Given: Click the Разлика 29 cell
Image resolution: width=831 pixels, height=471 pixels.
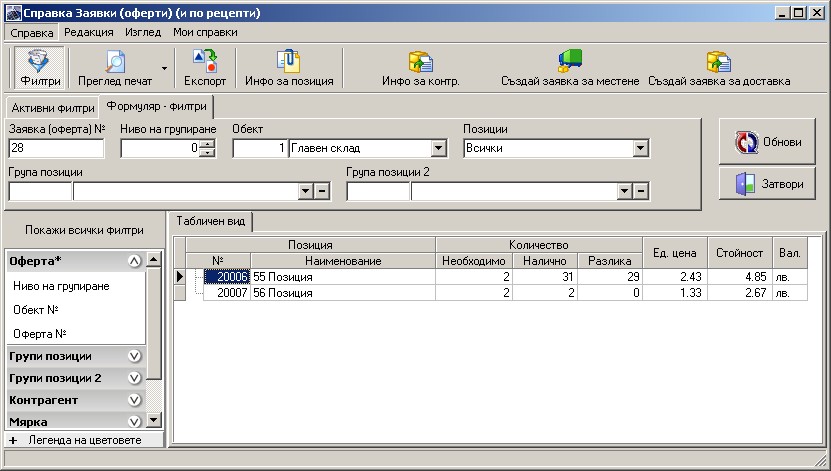Looking at the screenshot, I should pos(610,277).
